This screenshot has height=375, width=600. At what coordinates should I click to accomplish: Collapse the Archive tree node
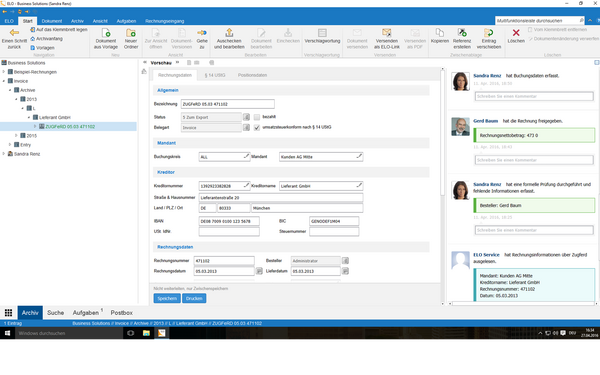click(x=10, y=90)
